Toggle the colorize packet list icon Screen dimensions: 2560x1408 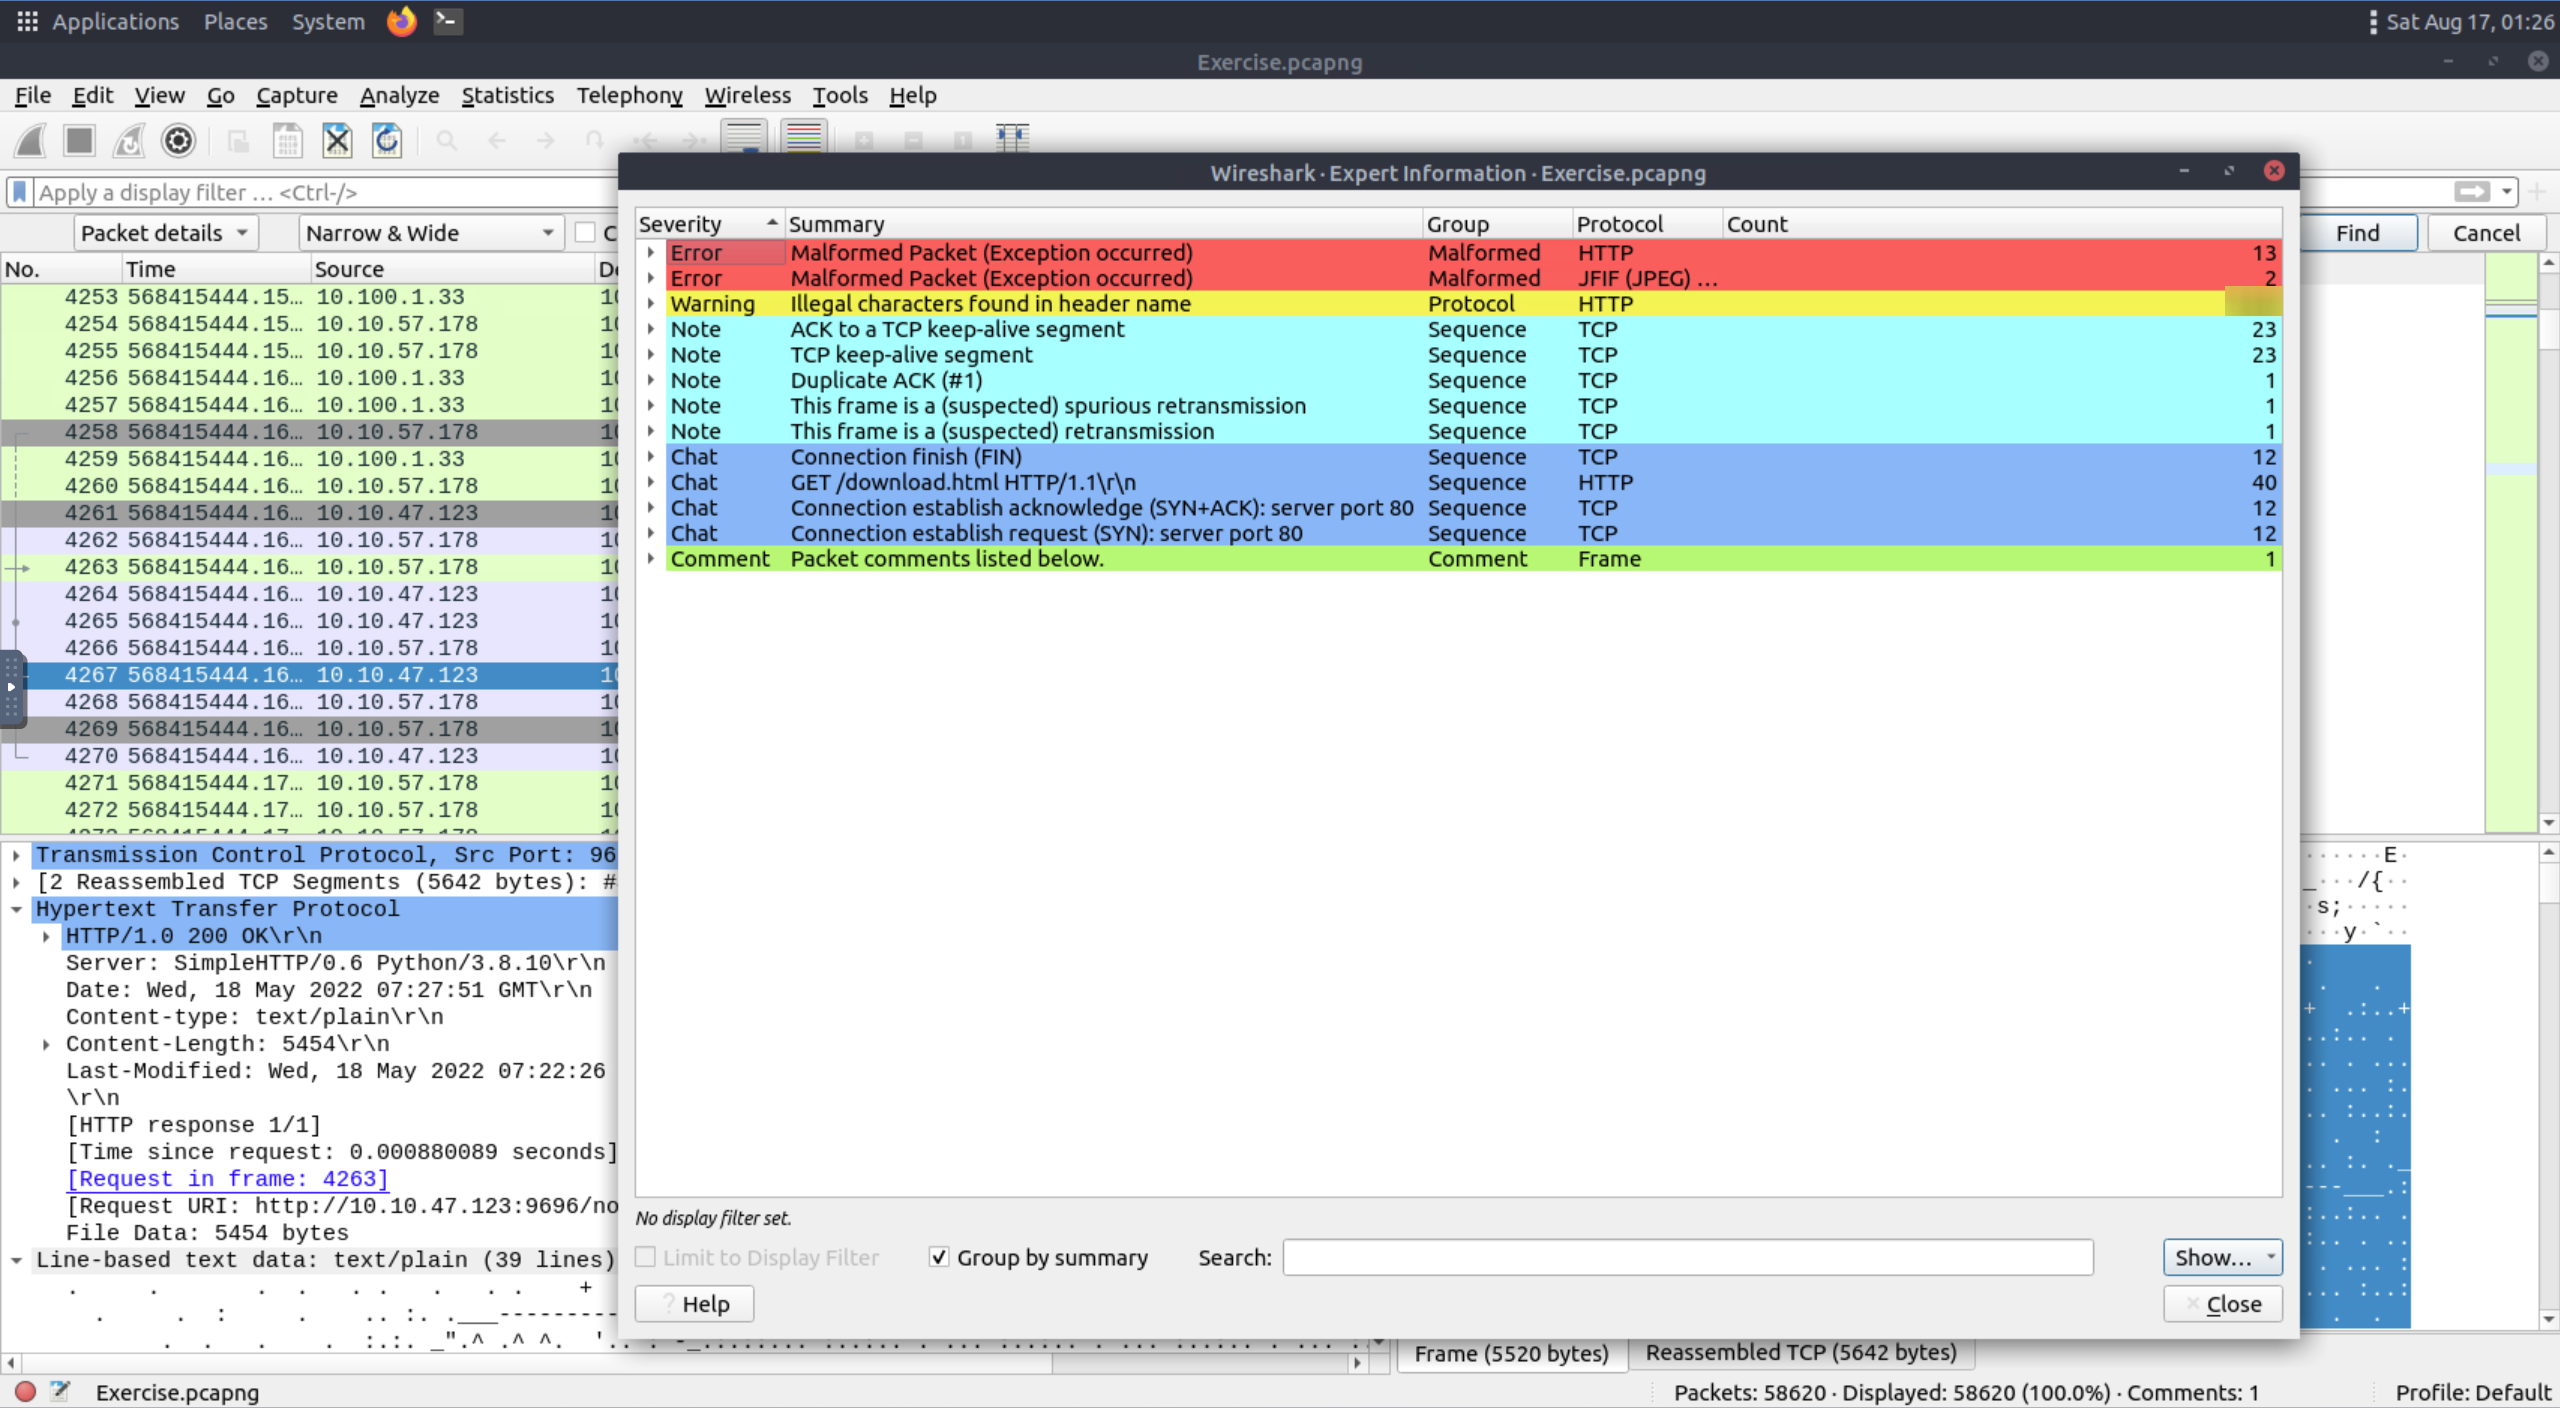click(x=804, y=139)
